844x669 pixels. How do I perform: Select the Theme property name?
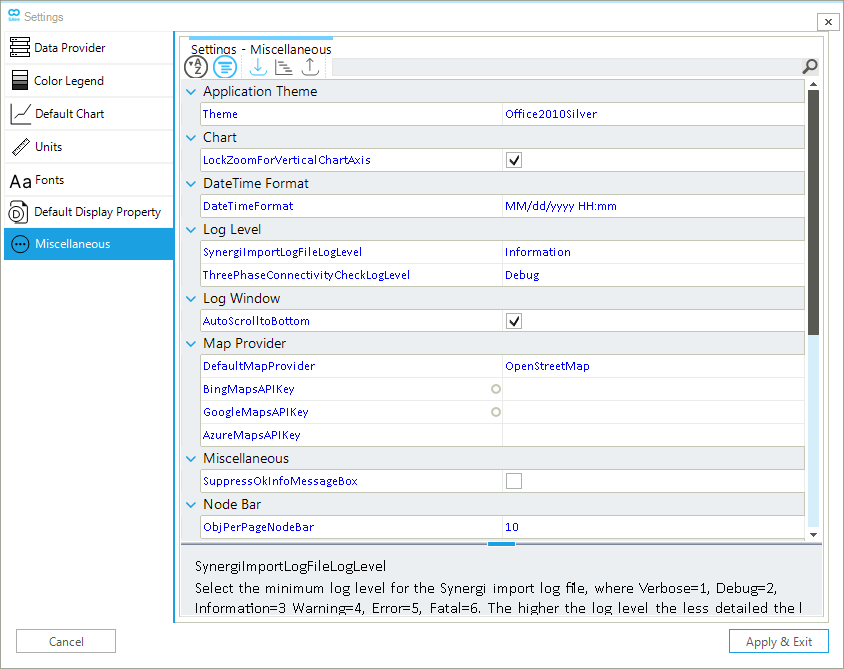(x=220, y=114)
